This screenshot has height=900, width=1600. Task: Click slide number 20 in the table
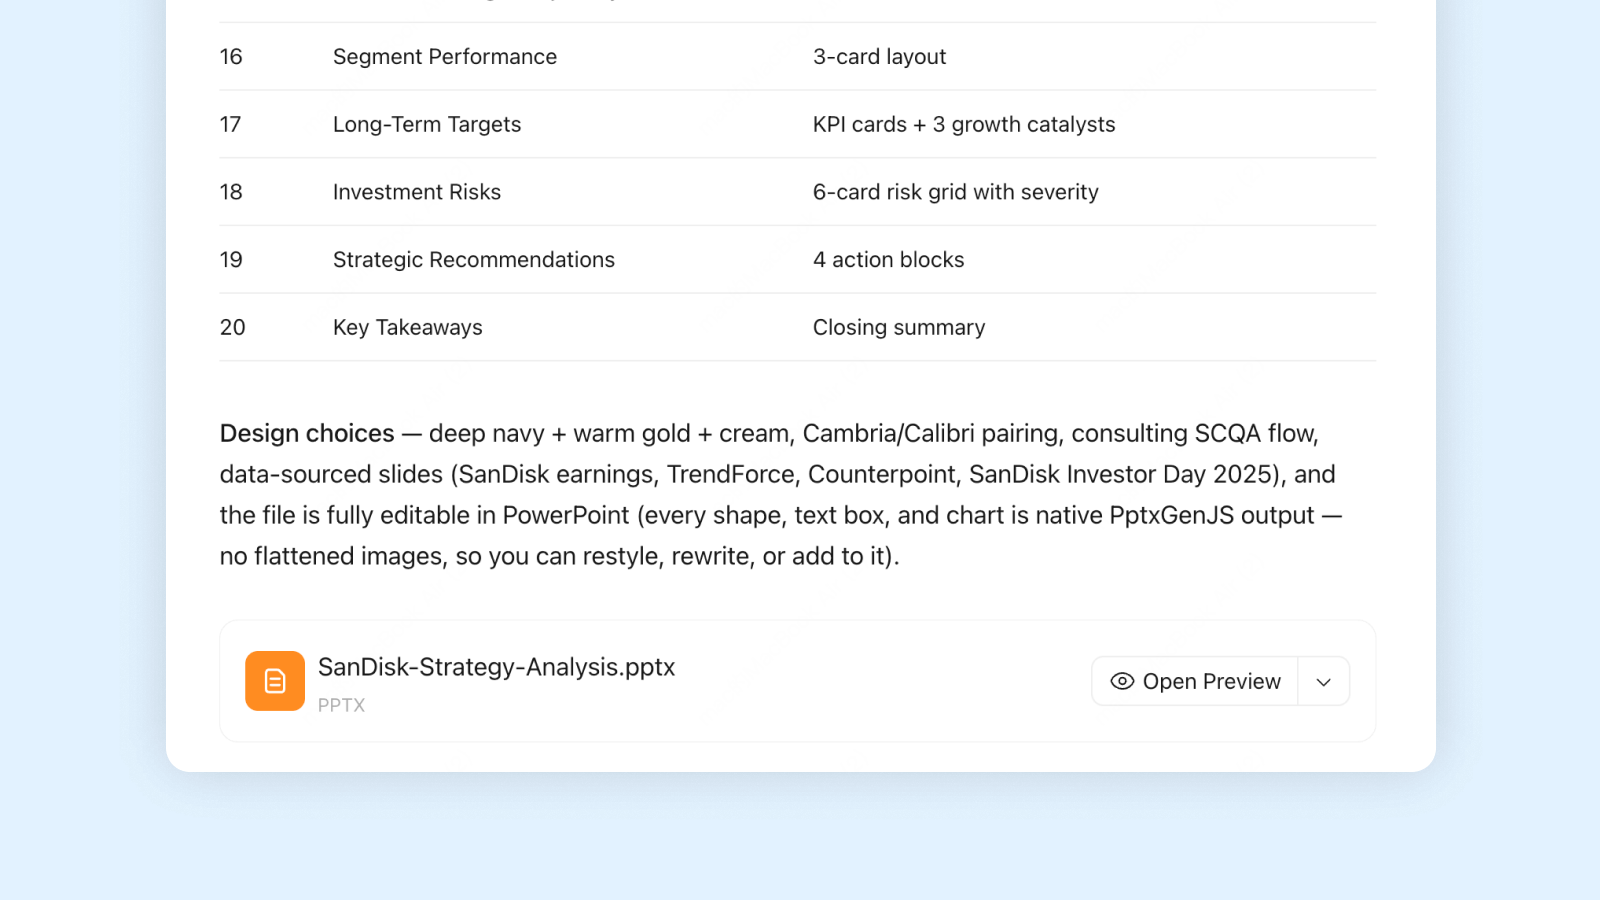click(x=232, y=328)
